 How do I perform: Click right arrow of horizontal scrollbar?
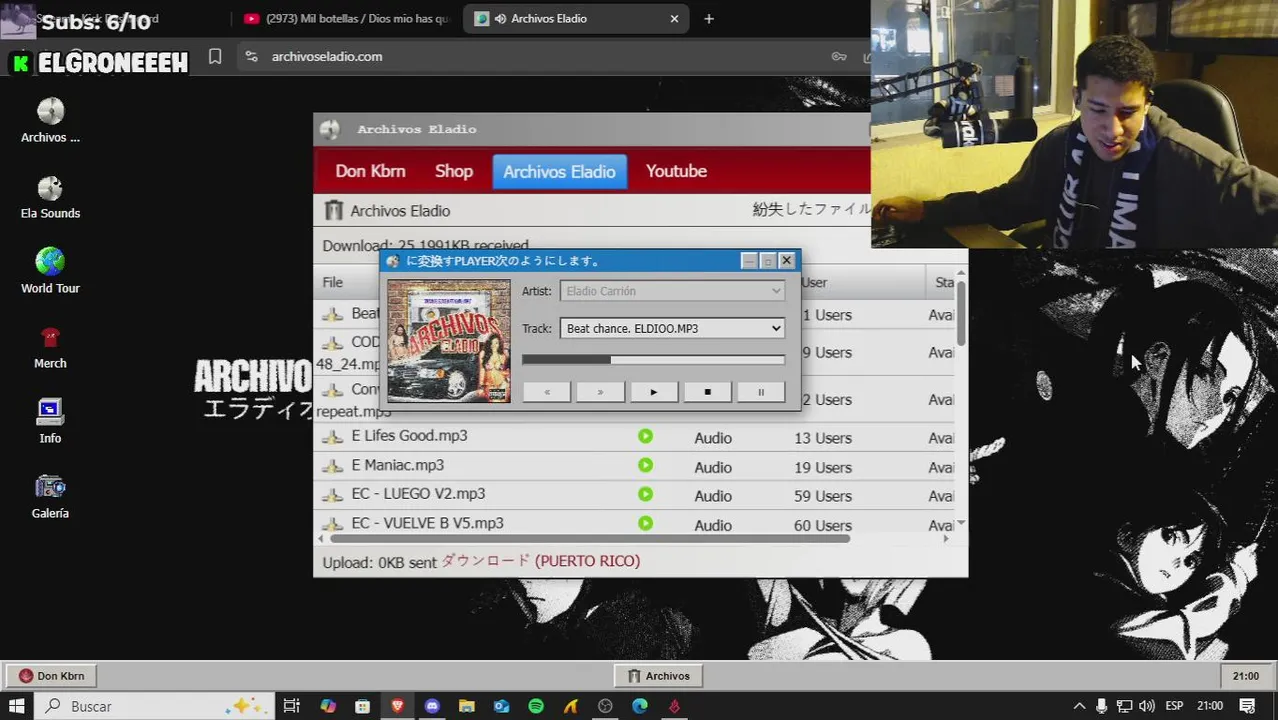(946, 539)
